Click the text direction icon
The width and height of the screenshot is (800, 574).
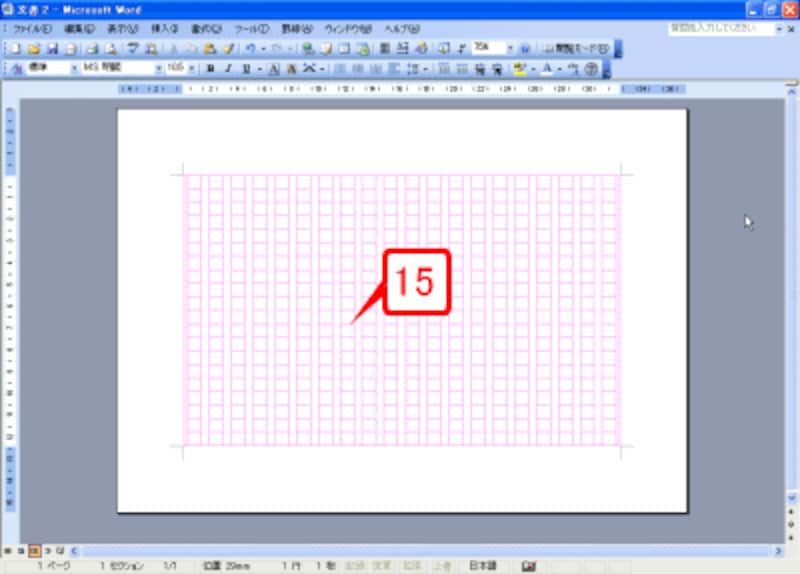point(403,49)
